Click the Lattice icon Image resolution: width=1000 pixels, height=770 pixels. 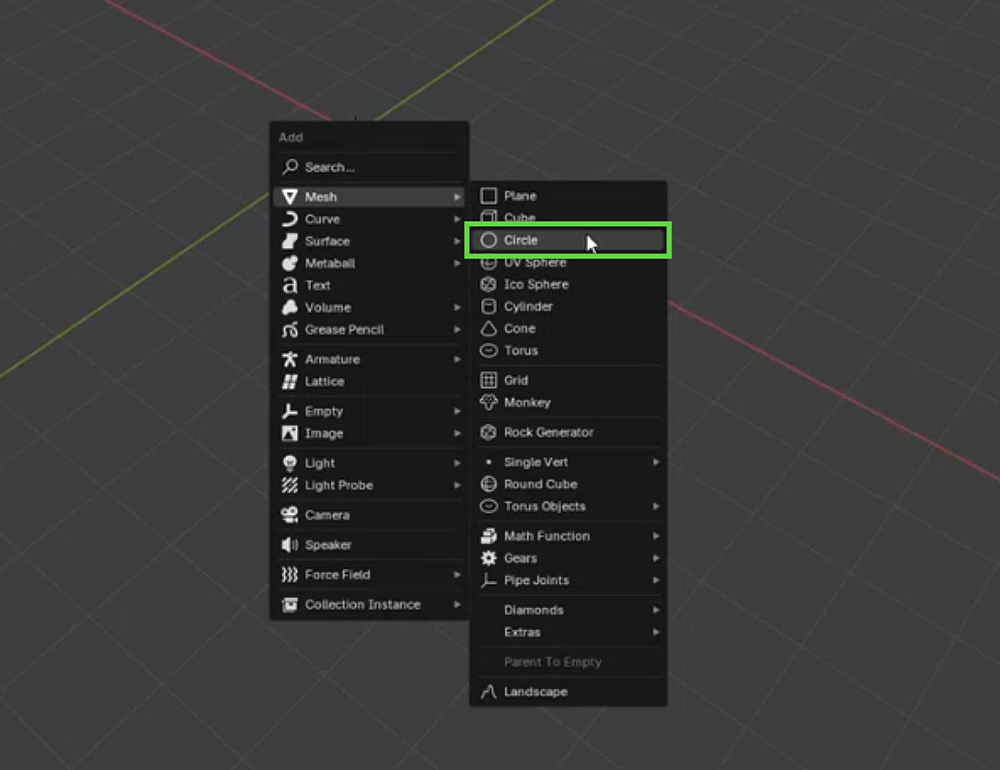290,381
